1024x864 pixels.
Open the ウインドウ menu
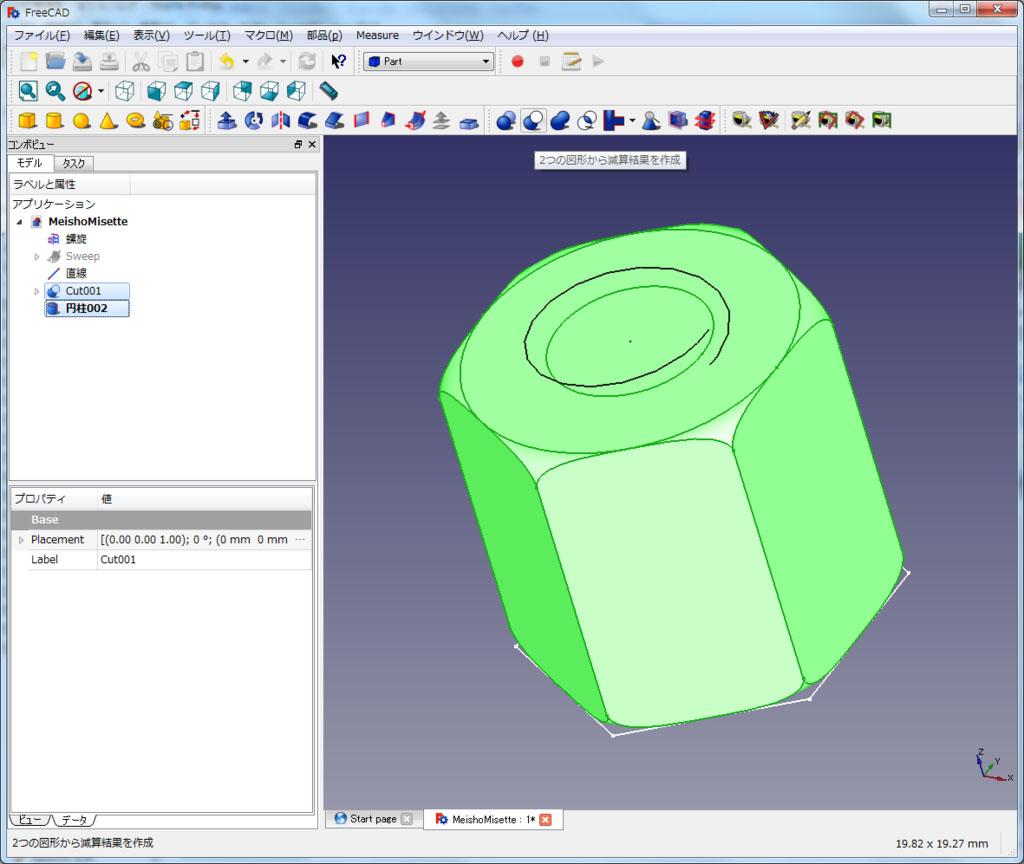click(x=448, y=35)
